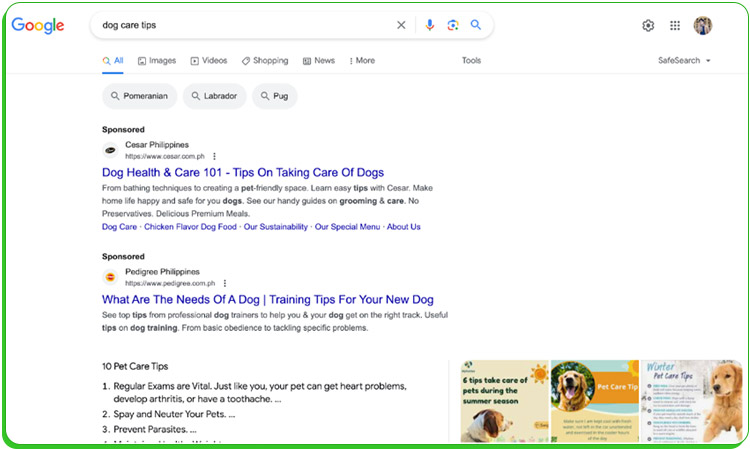Switch to Videos tab
This screenshot has height=449, width=750.
coord(209,61)
